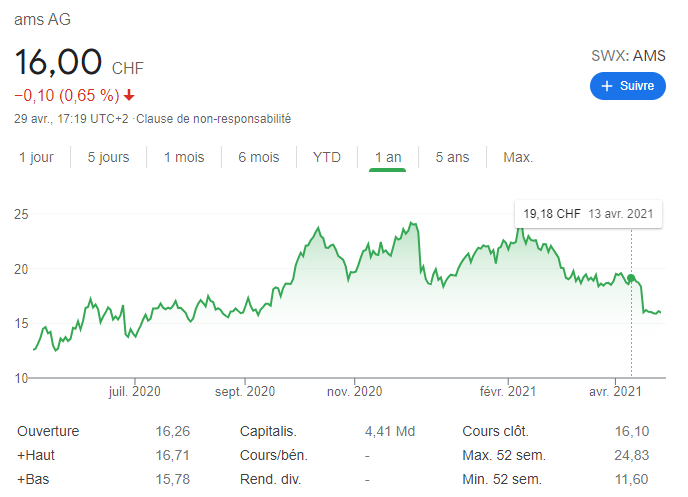Click the nov. 2020 axis label

click(355, 391)
